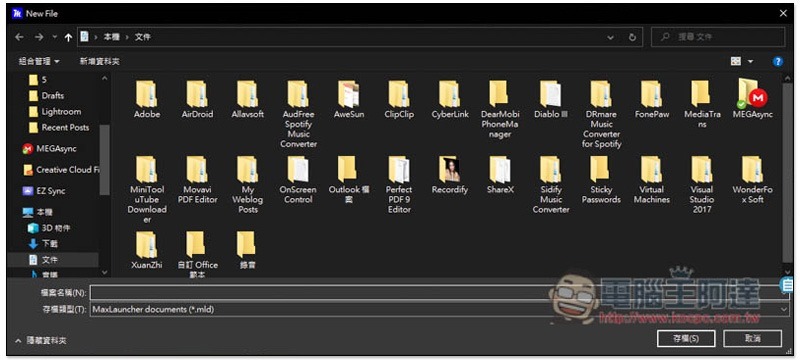Open AudFree Spotify Music Converter folder
The image size is (800, 360).
298,114
